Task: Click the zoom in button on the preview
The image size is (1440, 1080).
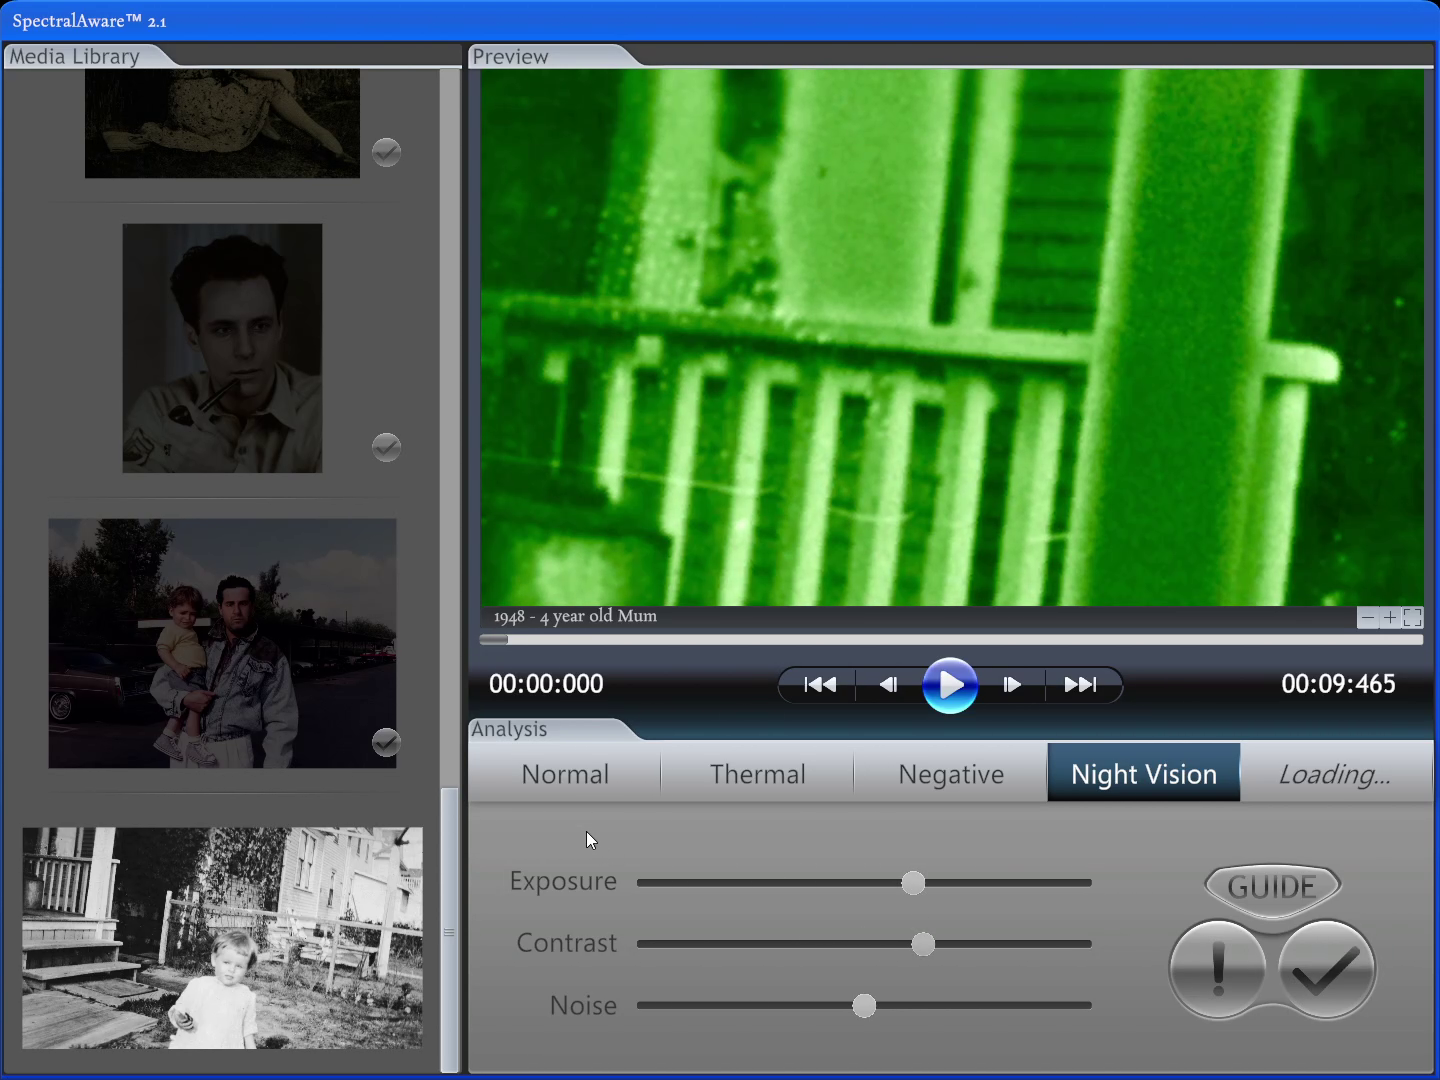Action: pos(1389,617)
